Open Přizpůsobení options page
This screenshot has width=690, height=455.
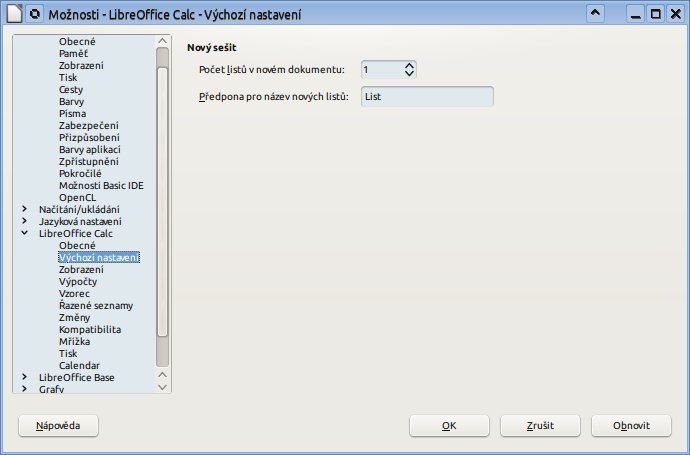pyautogui.click(x=89, y=137)
